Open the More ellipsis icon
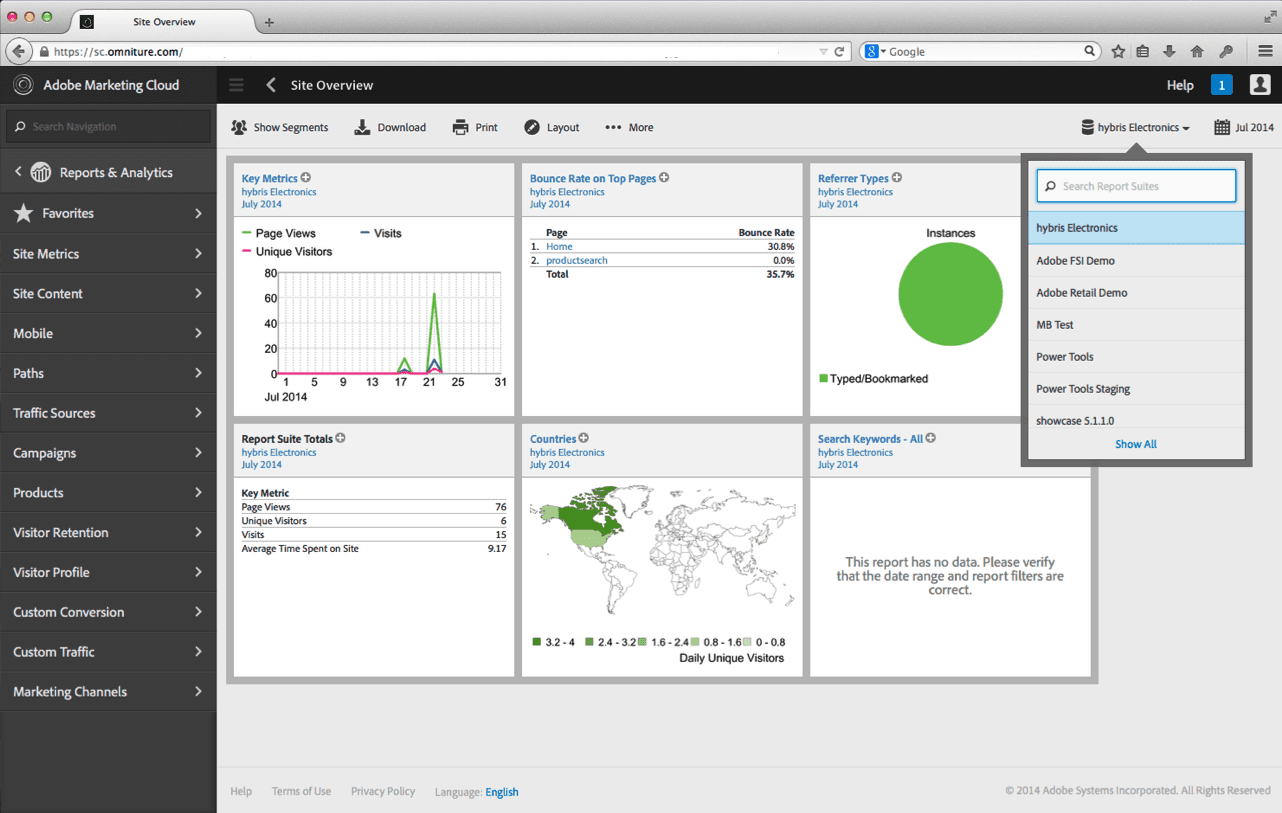1282x813 pixels. [613, 127]
